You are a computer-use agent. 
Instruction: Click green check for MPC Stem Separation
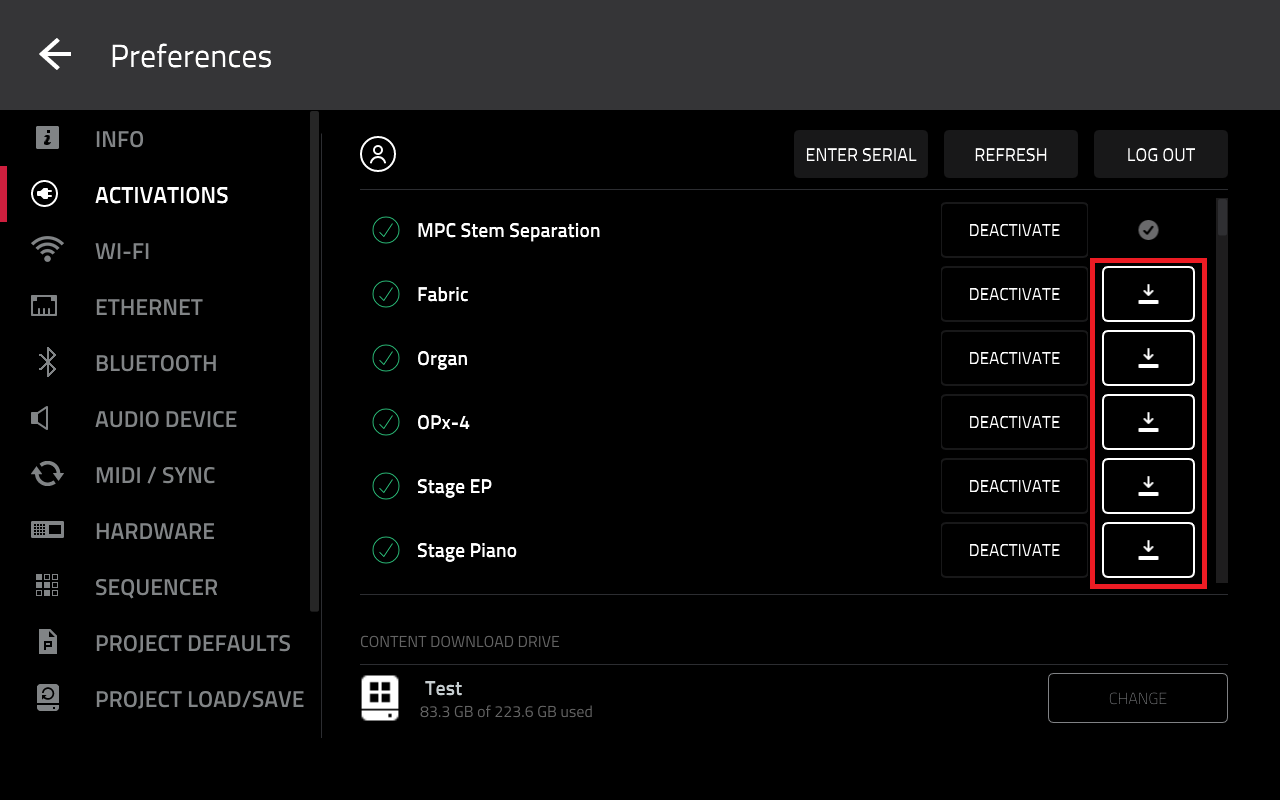tap(386, 230)
